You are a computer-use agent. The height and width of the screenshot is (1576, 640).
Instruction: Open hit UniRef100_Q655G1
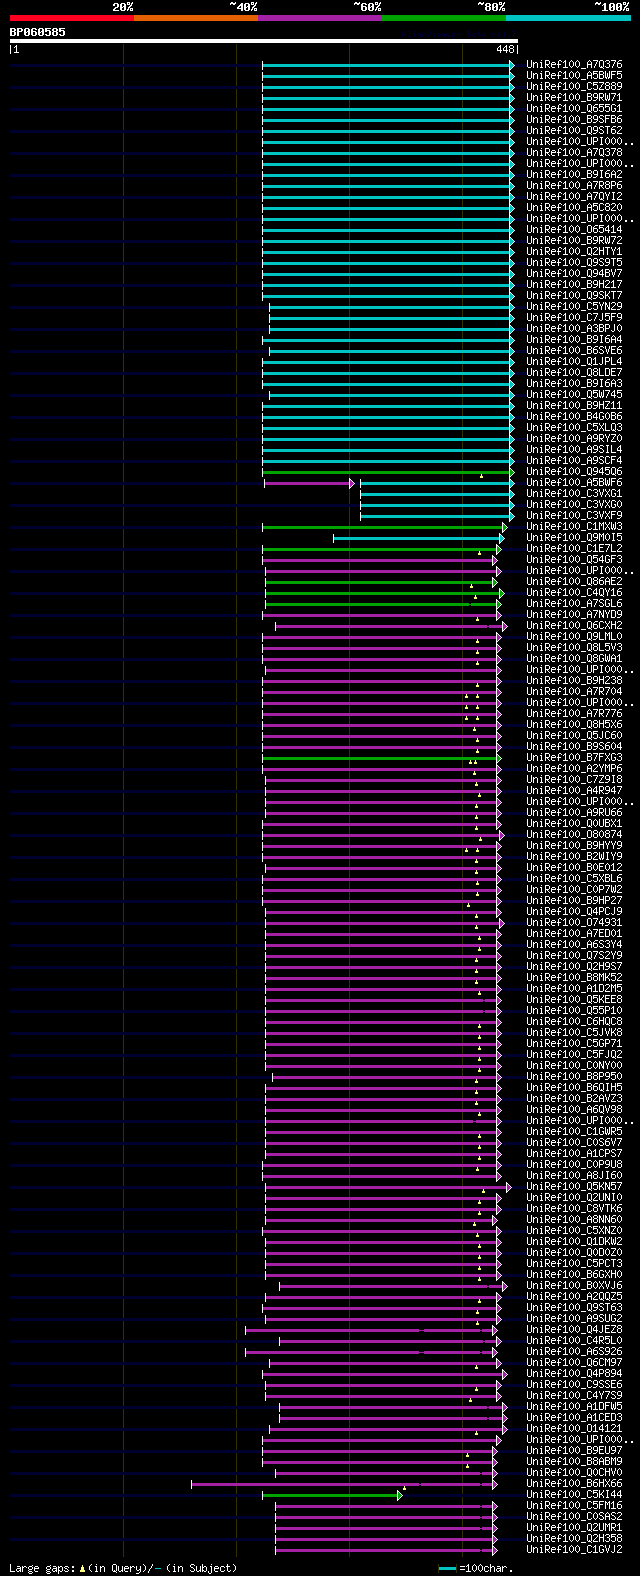point(574,109)
